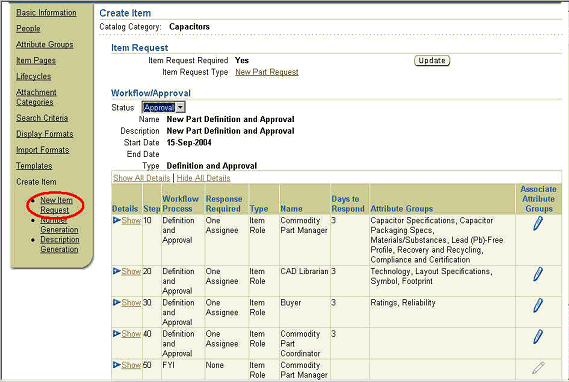Expand details arrow for step 40
The height and width of the screenshot is (382, 569).
pyautogui.click(x=116, y=333)
